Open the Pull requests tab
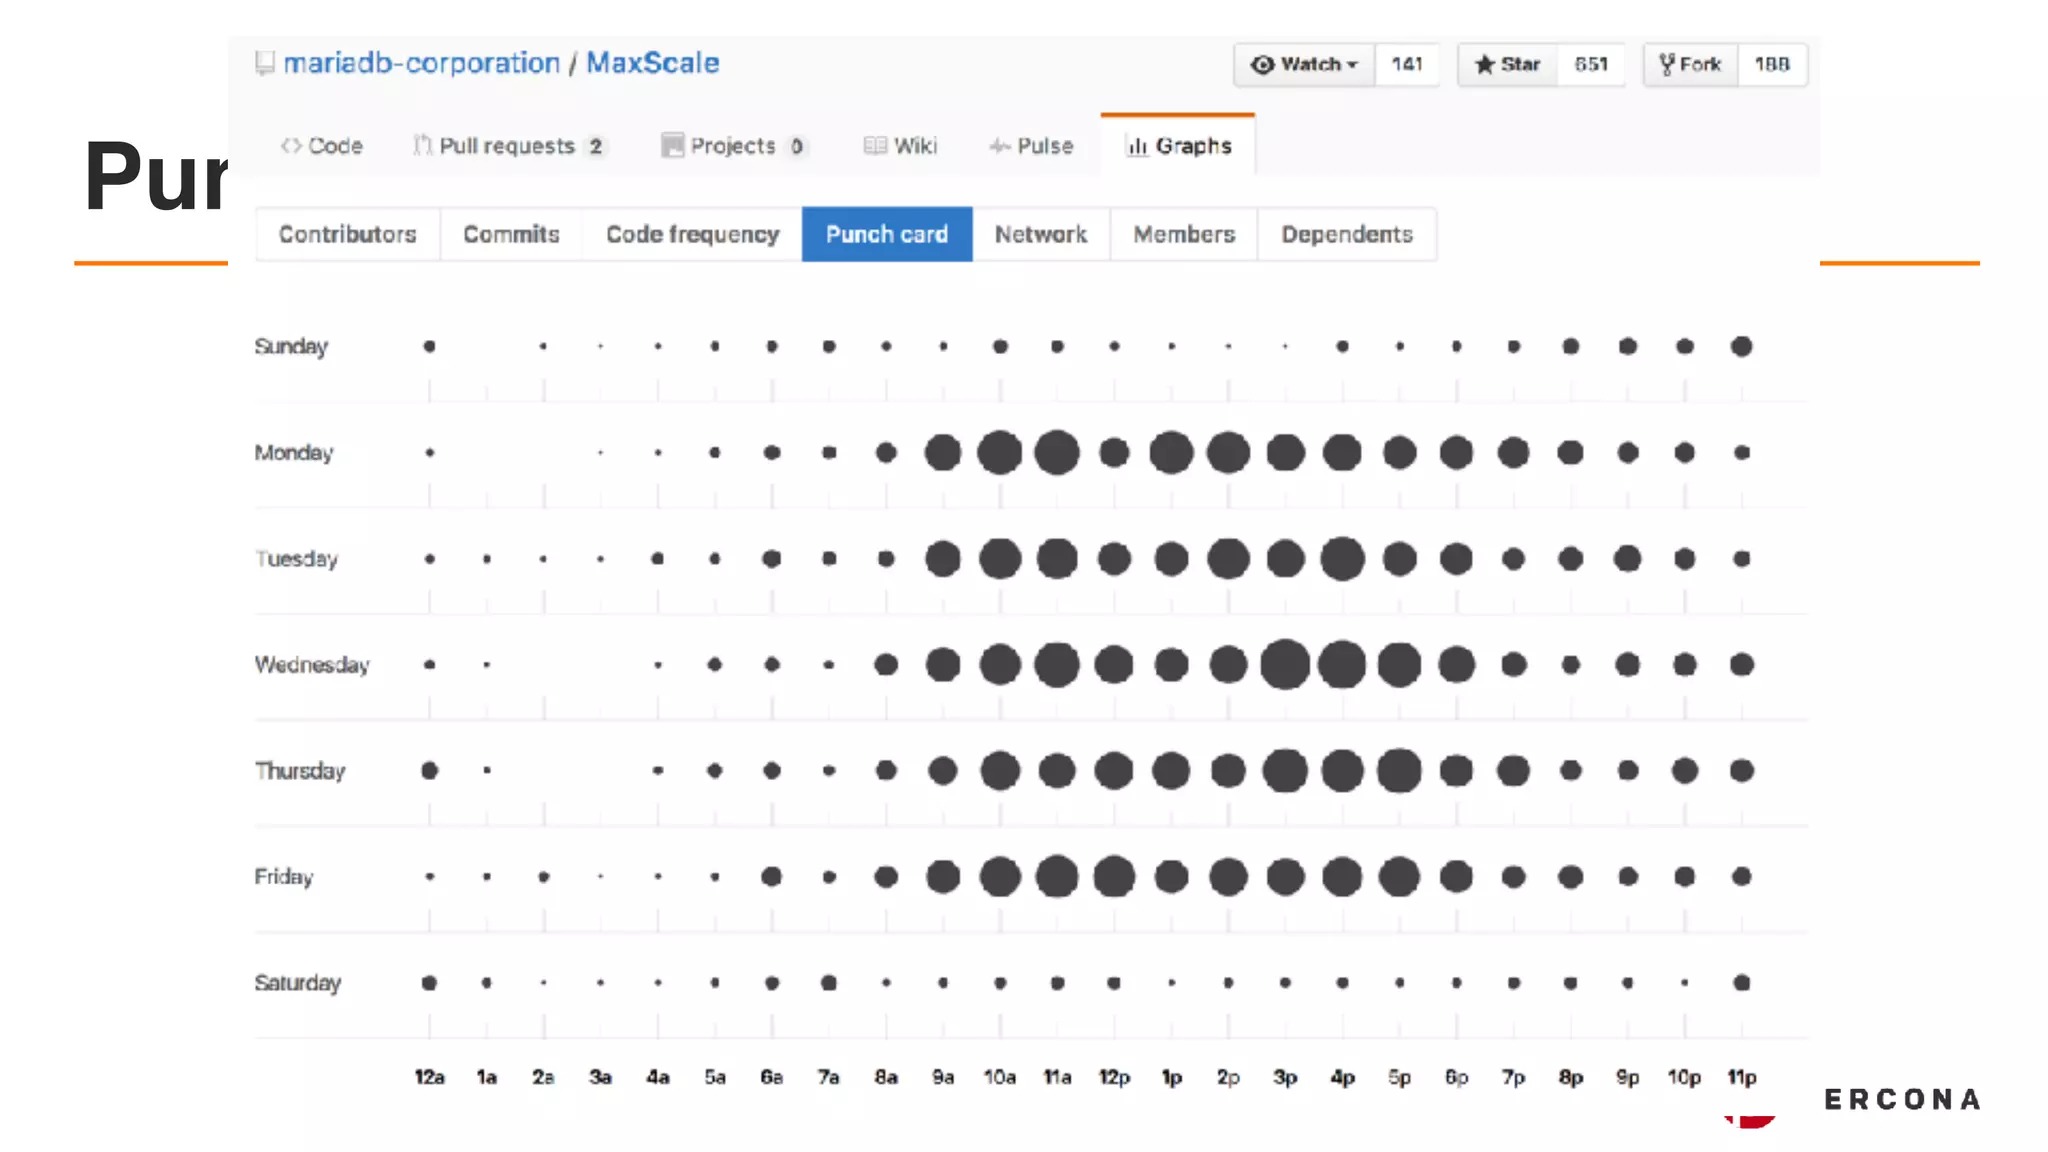The height and width of the screenshot is (1152, 2048). (509, 146)
